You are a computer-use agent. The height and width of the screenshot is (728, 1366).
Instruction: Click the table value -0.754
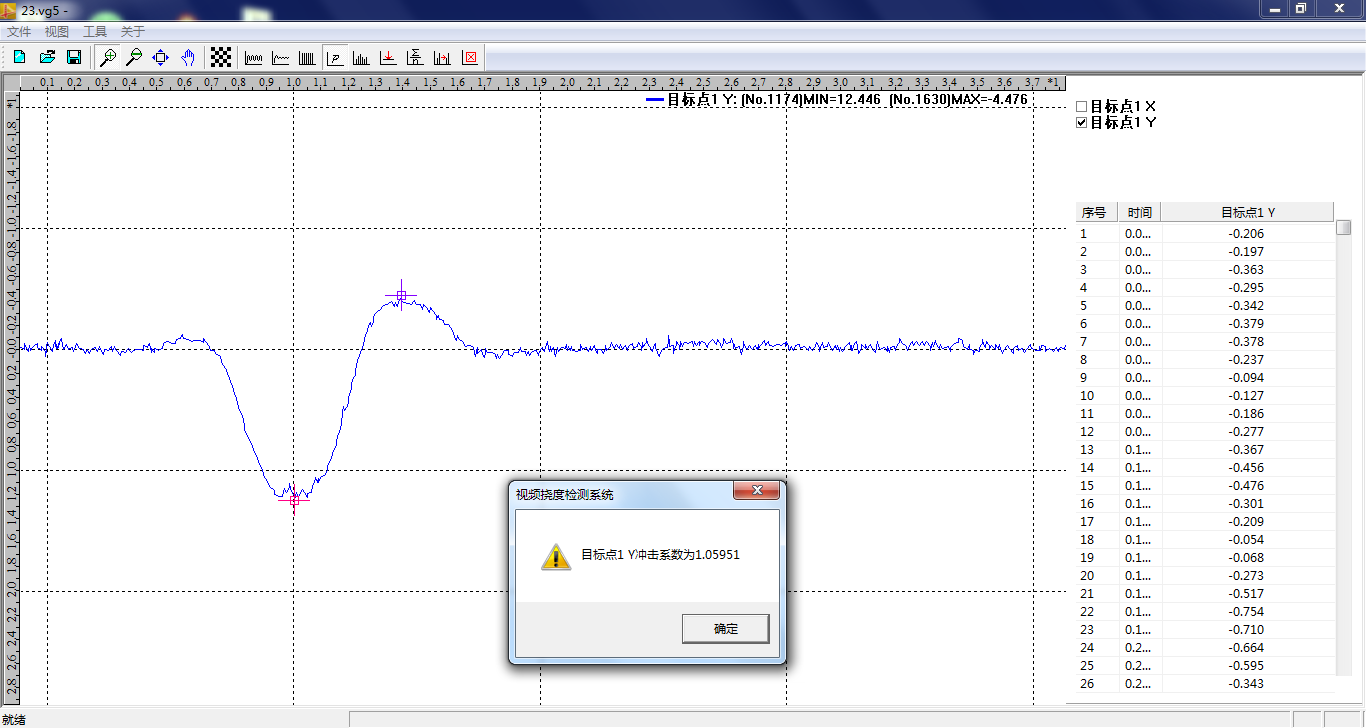point(1248,612)
